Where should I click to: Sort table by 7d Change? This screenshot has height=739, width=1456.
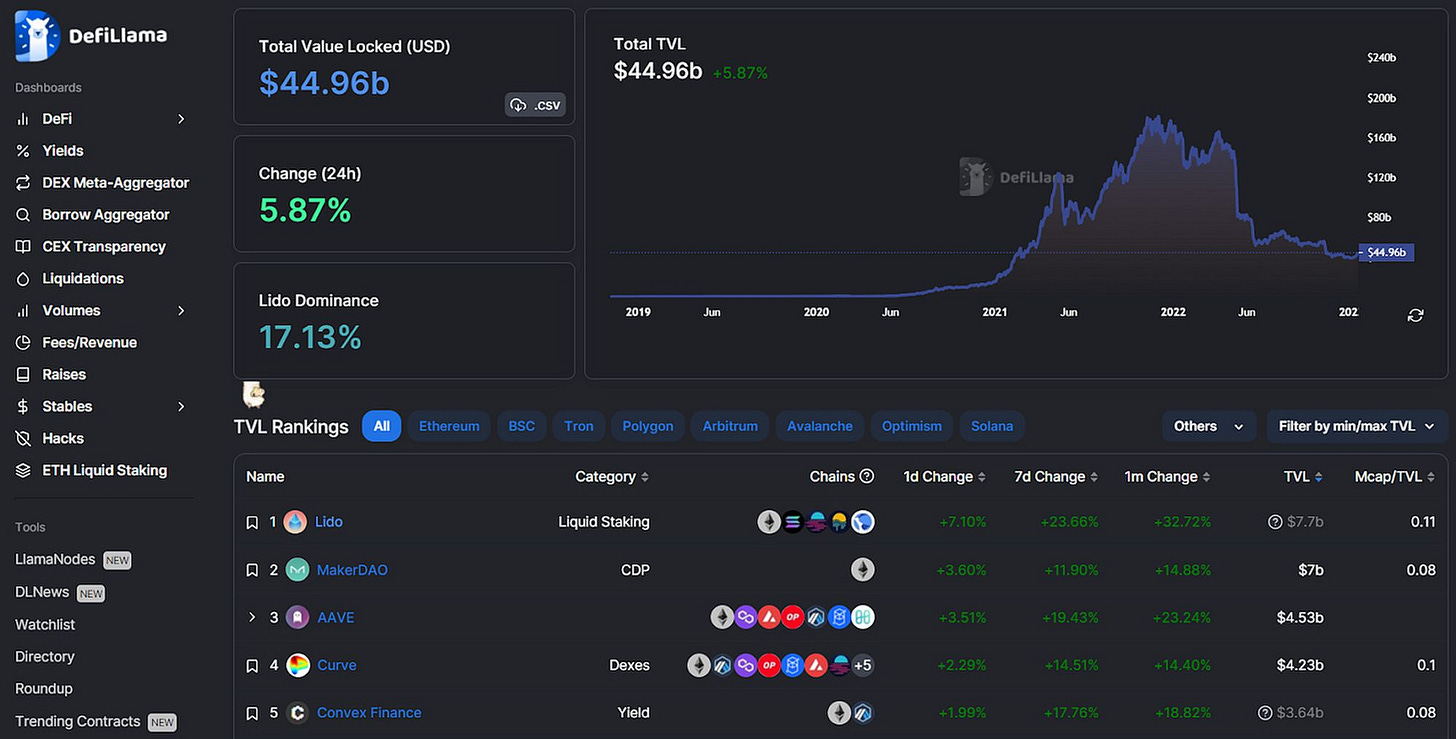1057,477
